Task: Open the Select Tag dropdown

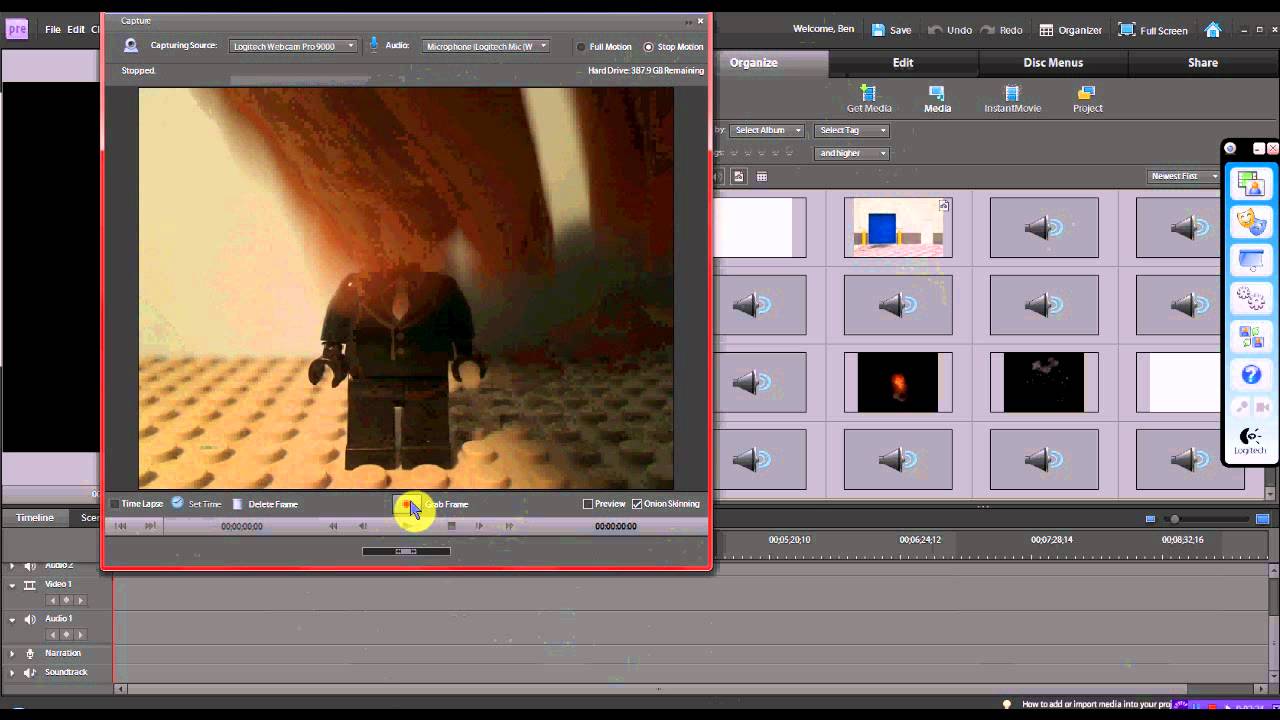Action: 852,130
